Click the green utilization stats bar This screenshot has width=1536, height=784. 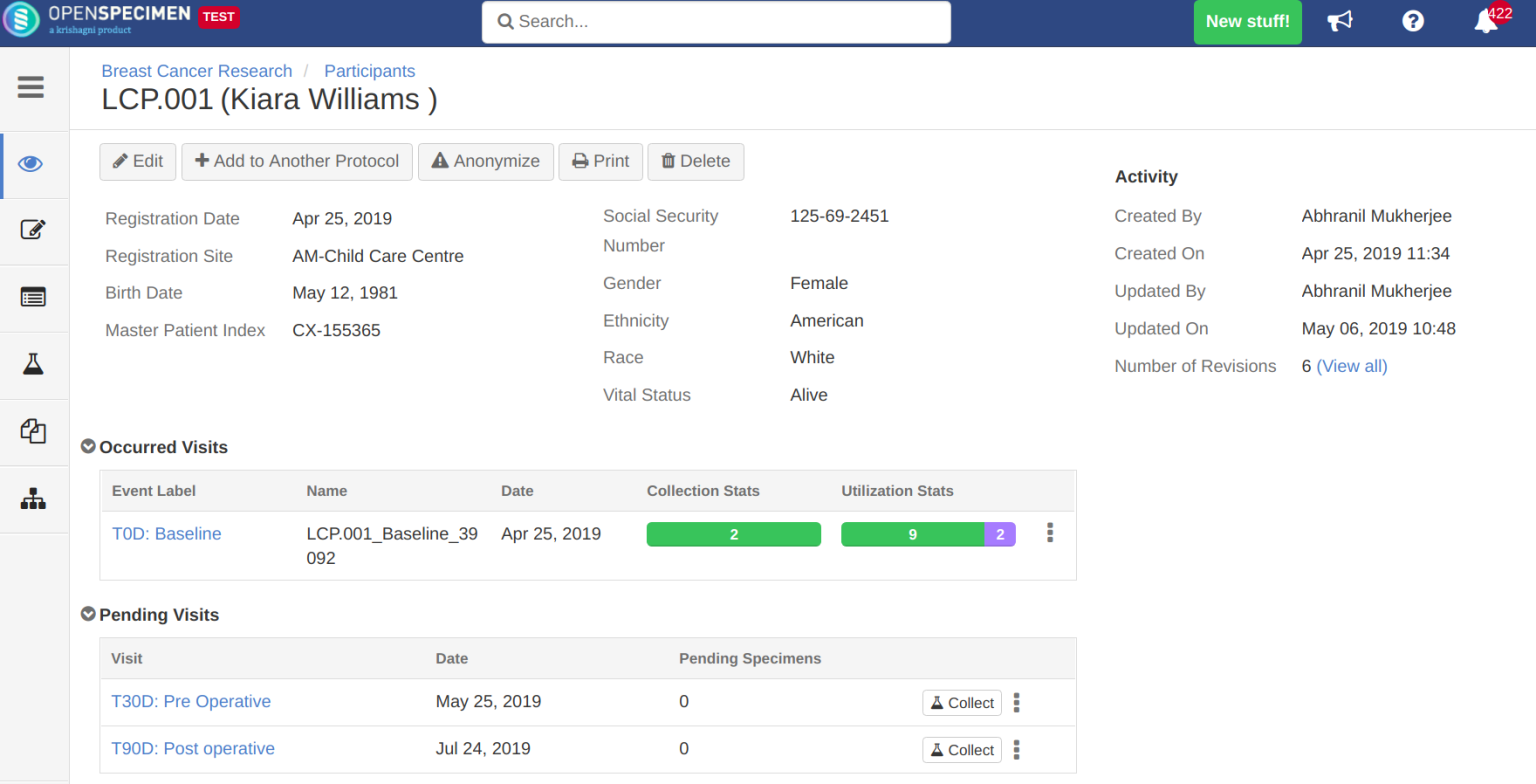click(912, 534)
